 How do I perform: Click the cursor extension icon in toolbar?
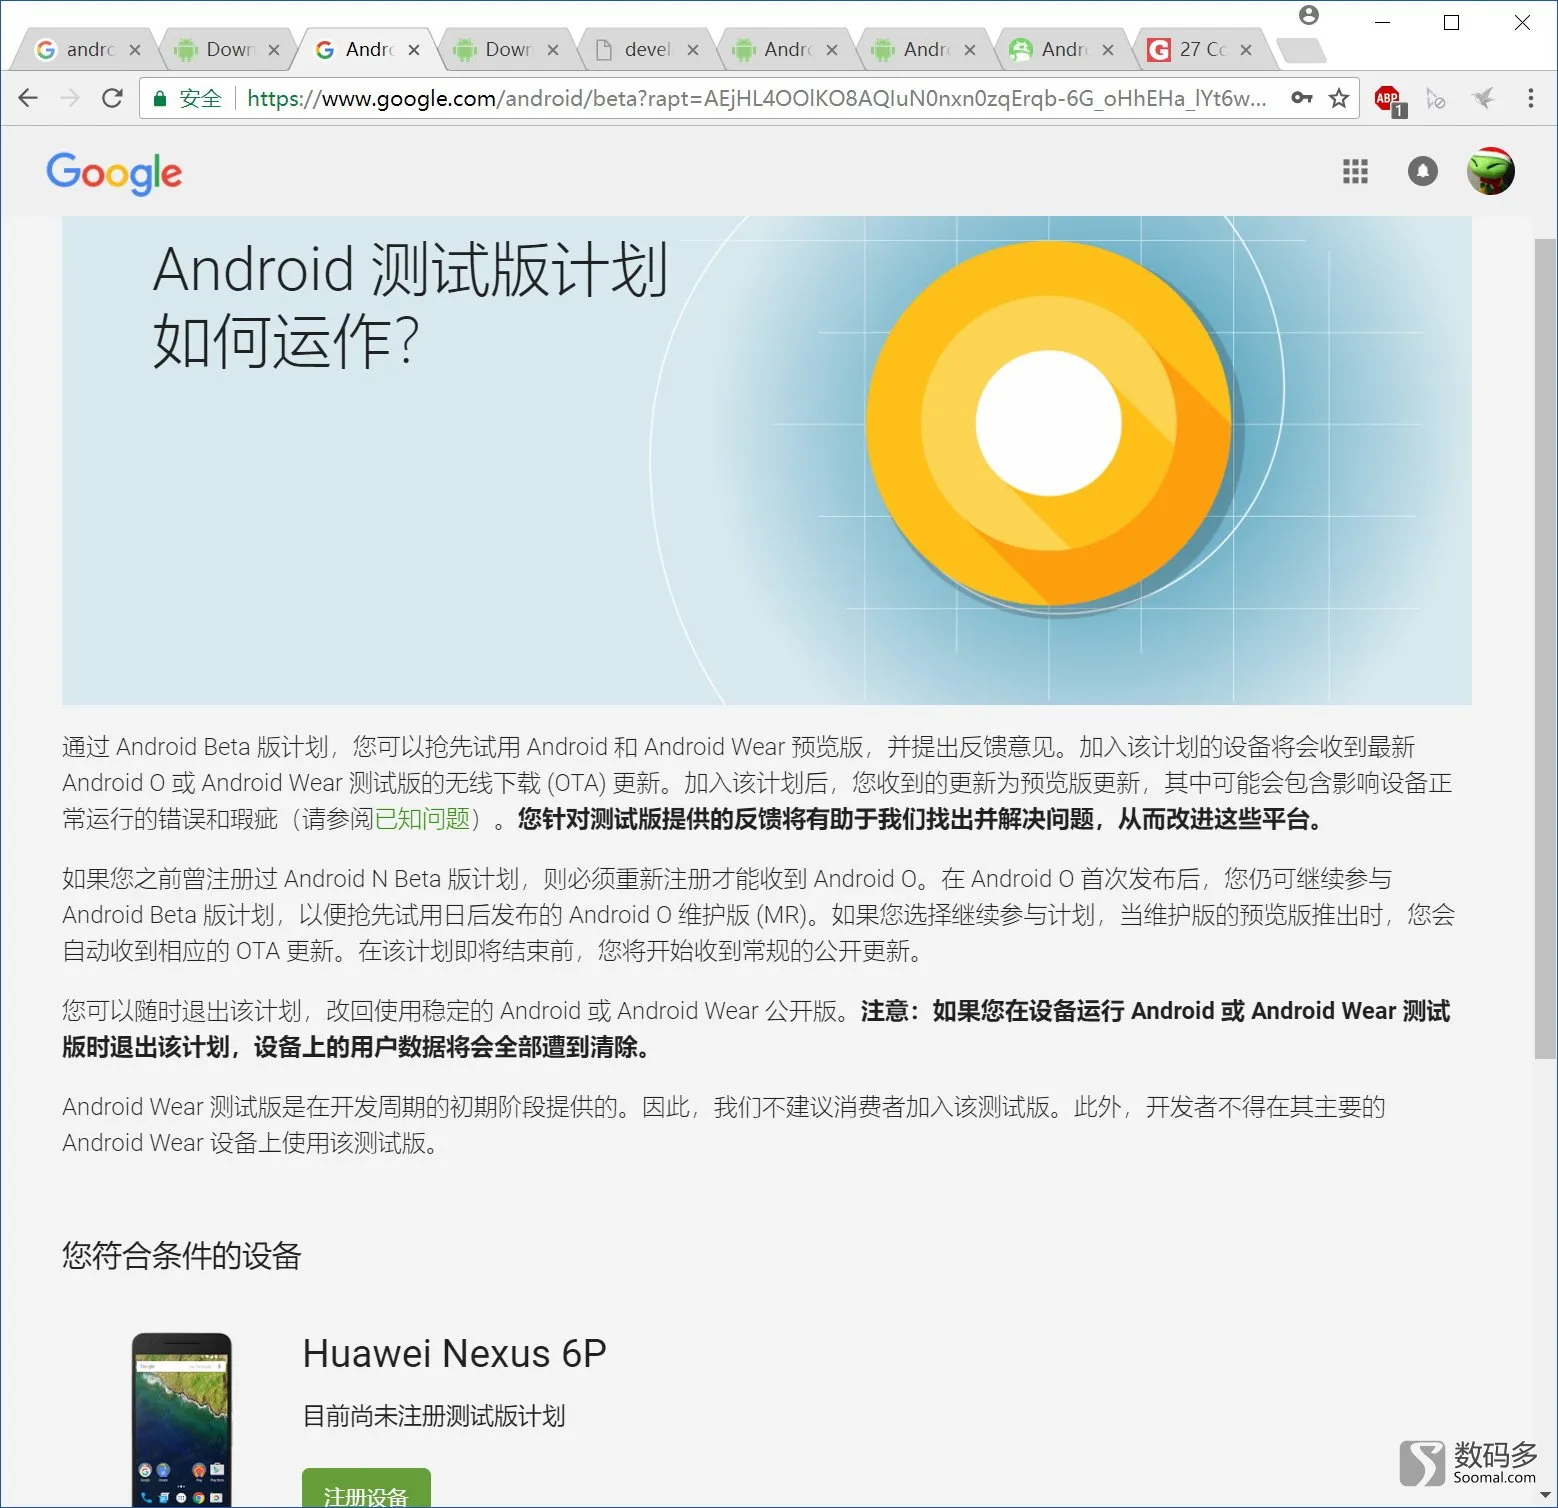(1436, 99)
